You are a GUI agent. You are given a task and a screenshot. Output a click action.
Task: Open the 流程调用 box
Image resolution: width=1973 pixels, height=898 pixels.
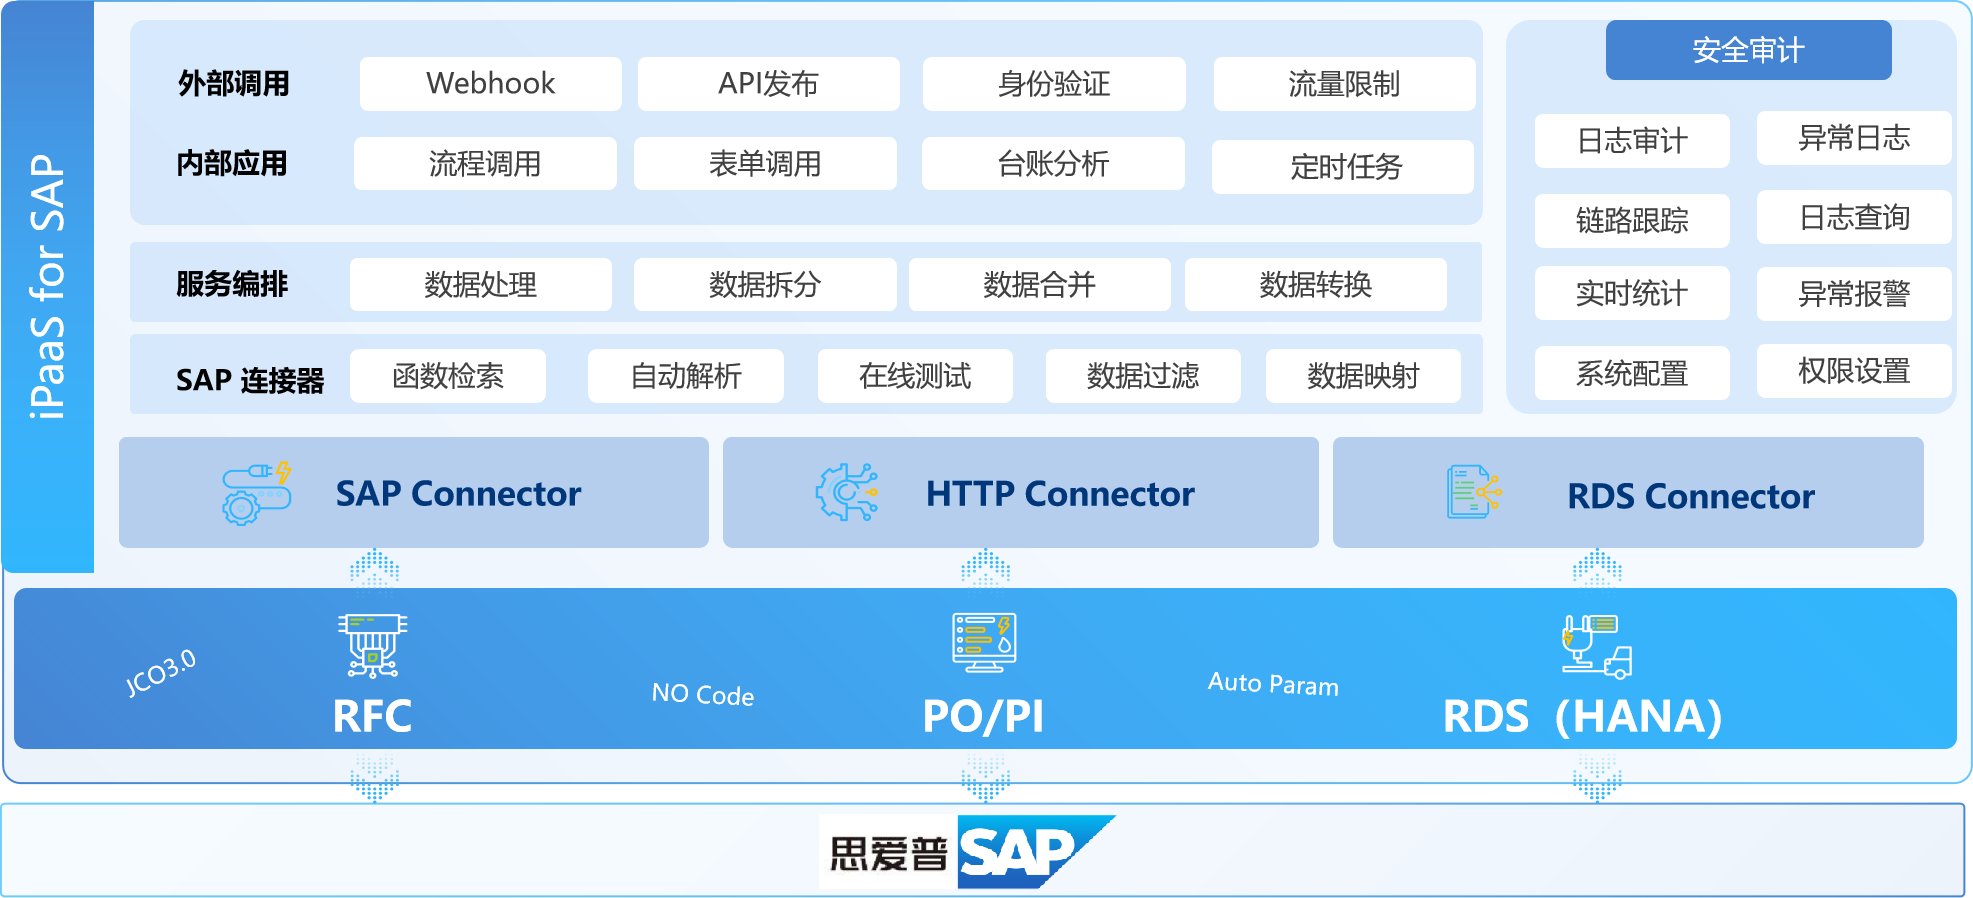pos(485,164)
